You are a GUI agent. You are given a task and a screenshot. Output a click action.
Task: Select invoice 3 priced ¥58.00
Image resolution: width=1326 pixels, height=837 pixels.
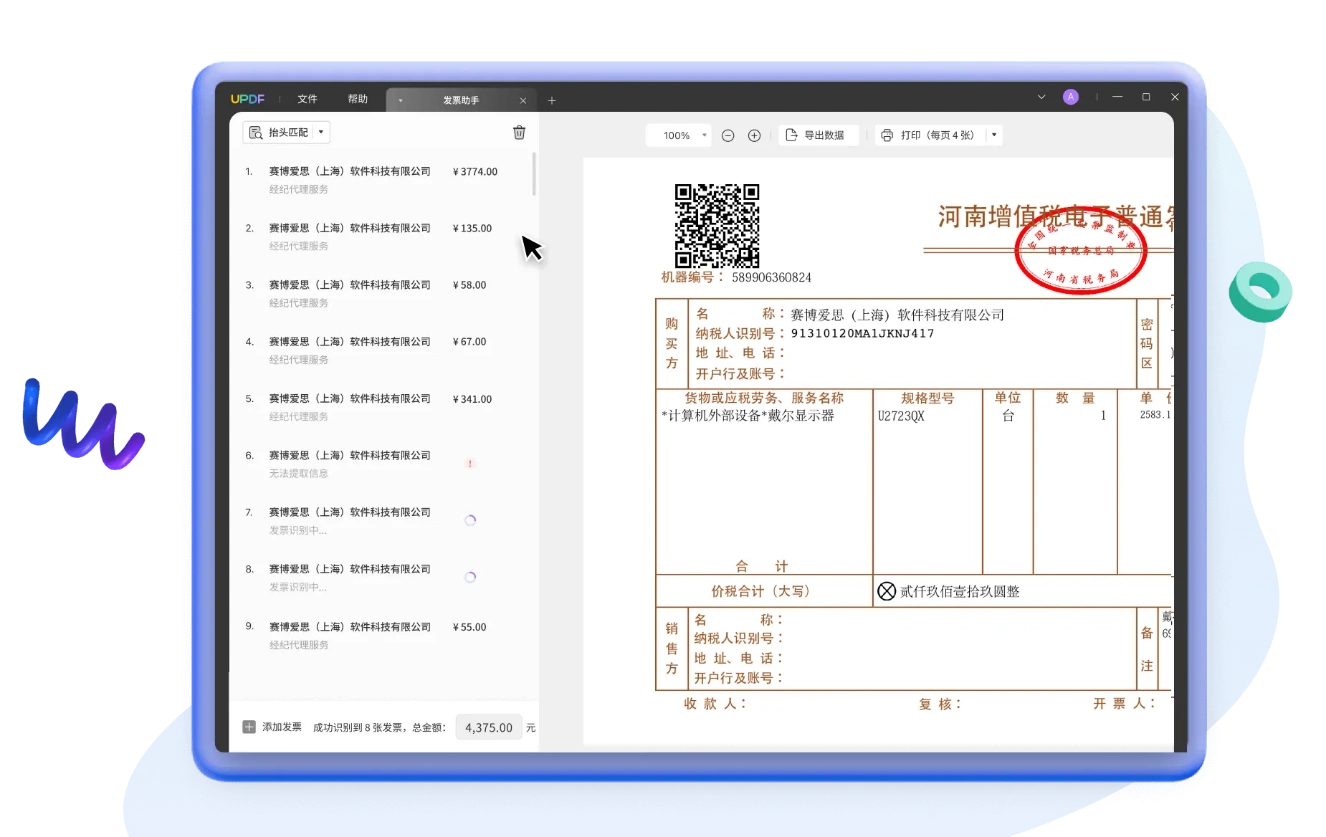(382, 294)
